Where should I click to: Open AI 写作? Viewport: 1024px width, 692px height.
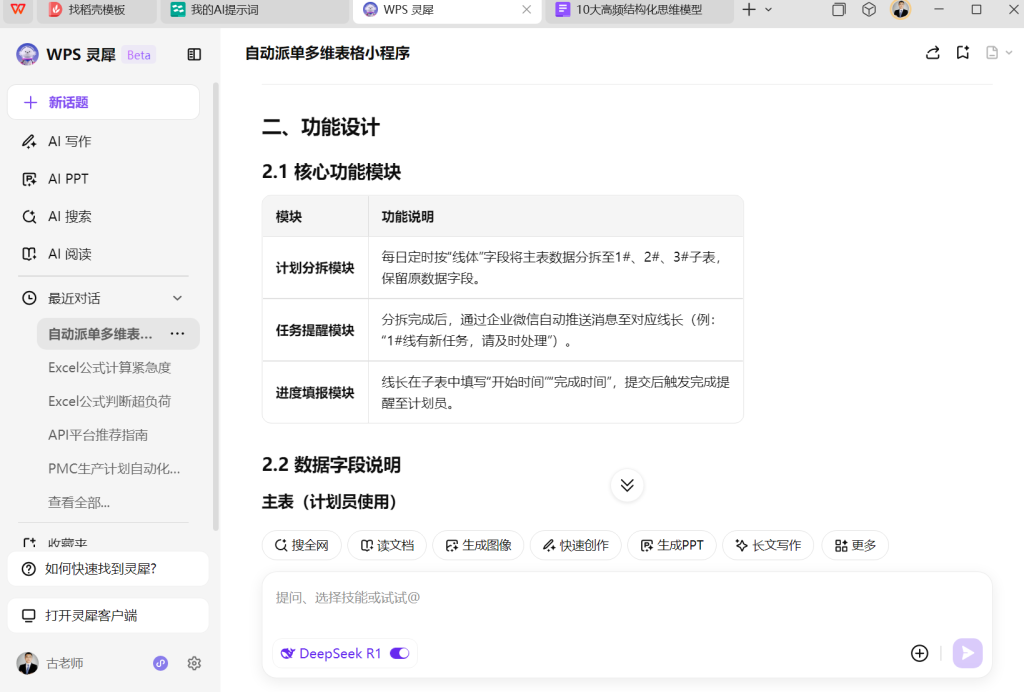point(69,141)
